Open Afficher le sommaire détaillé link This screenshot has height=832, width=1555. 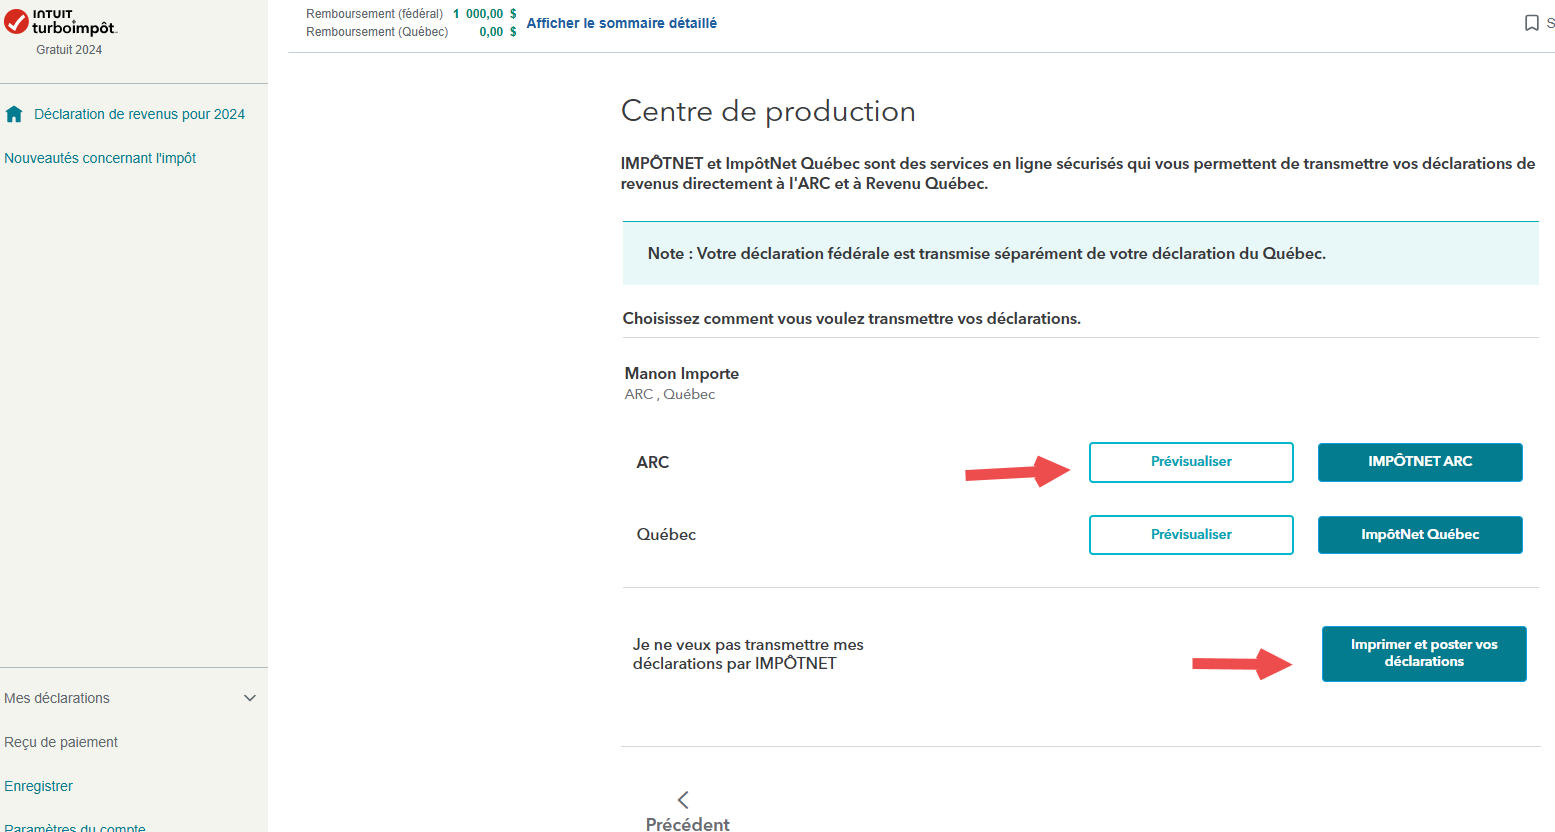coord(621,23)
